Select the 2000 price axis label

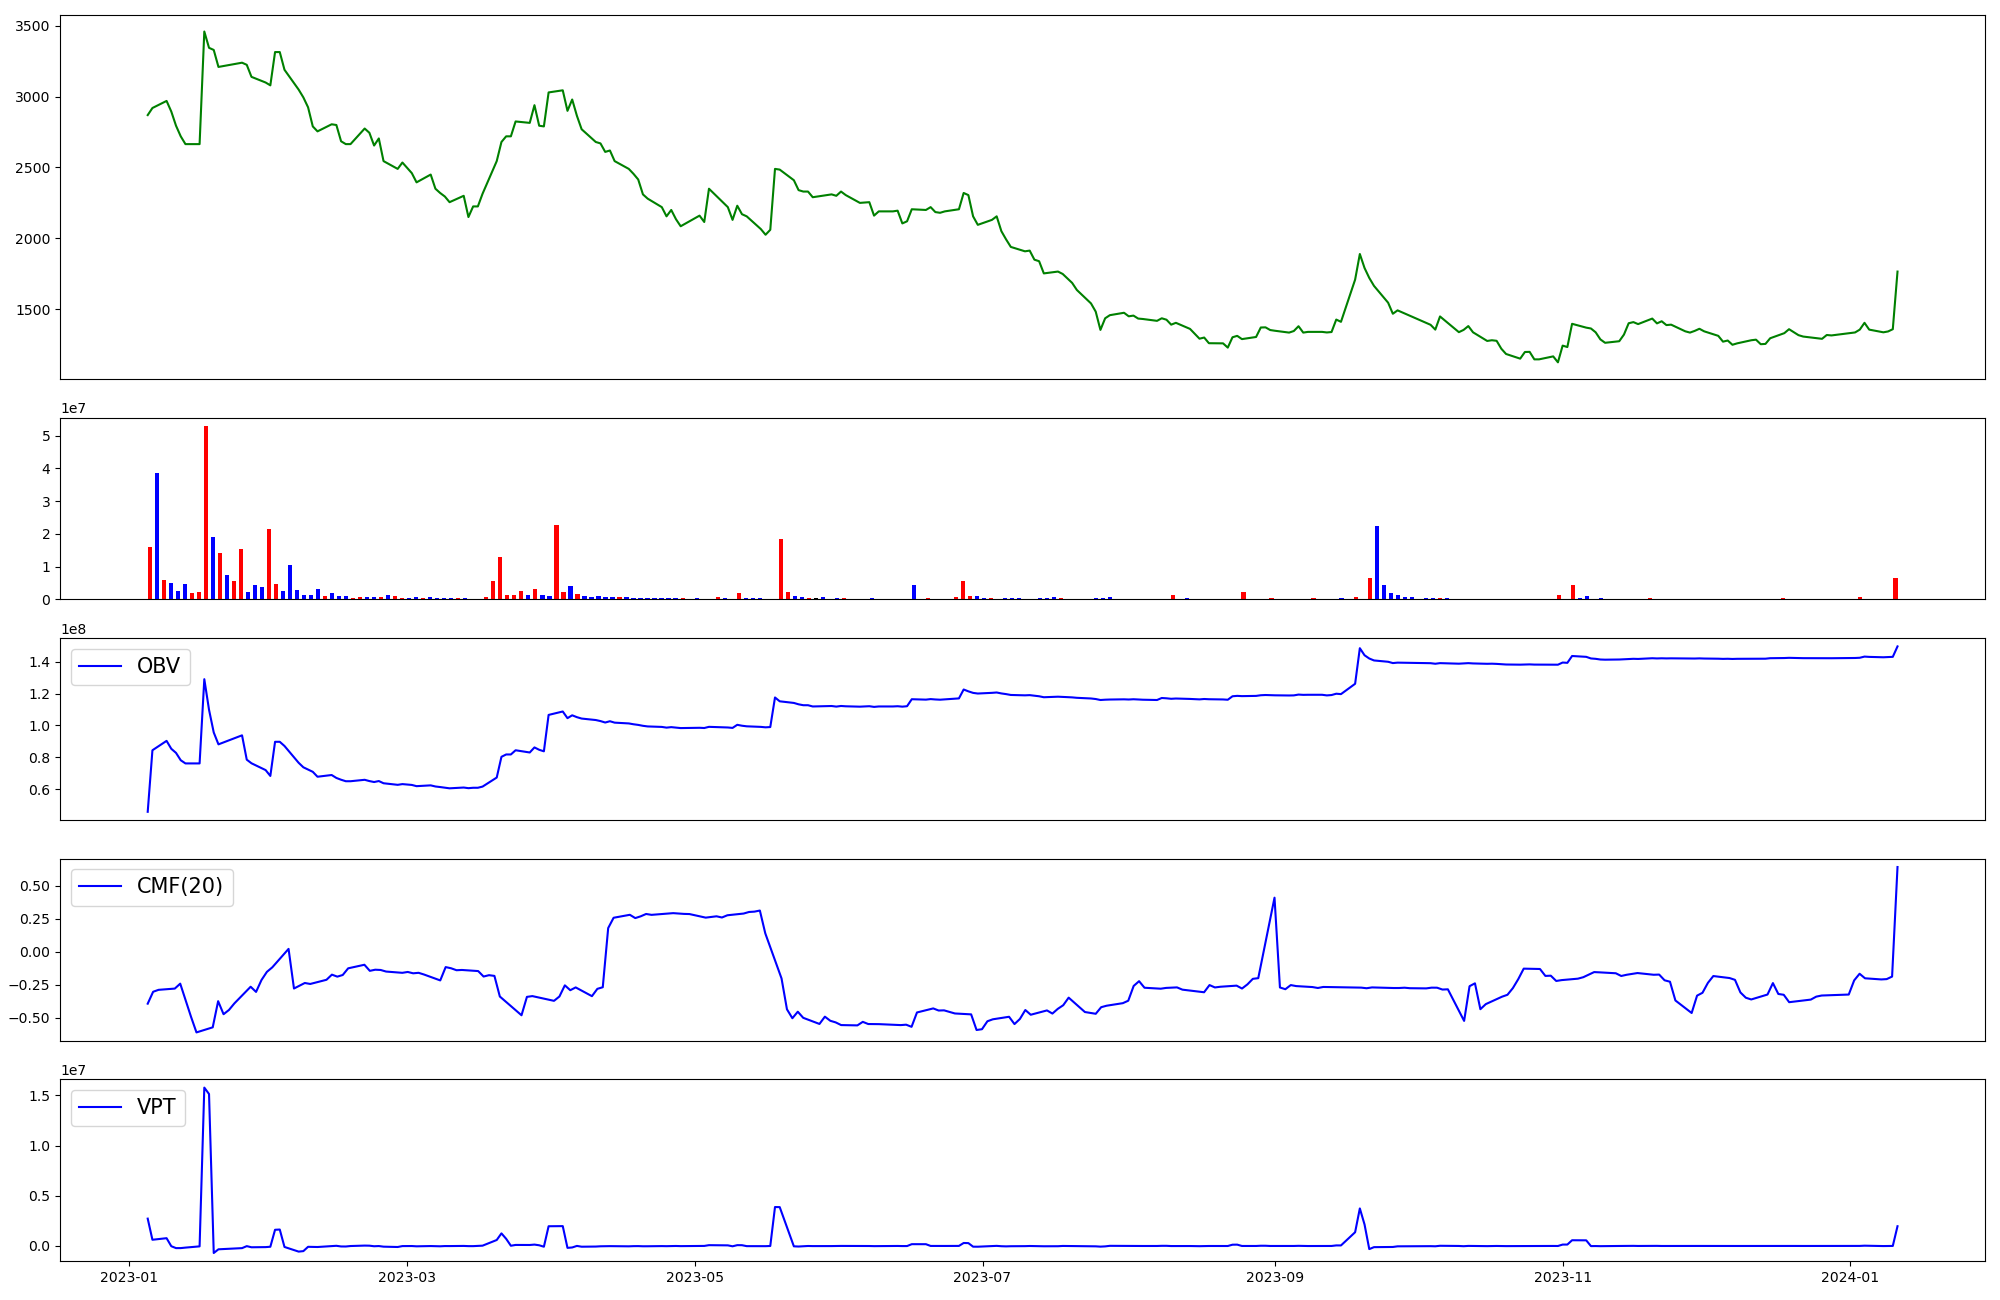click(x=32, y=239)
